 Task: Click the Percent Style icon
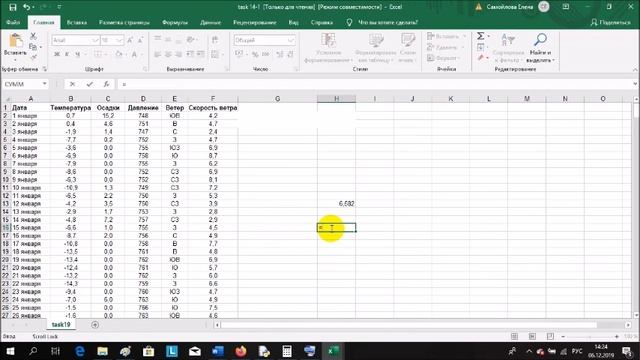point(255,54)
